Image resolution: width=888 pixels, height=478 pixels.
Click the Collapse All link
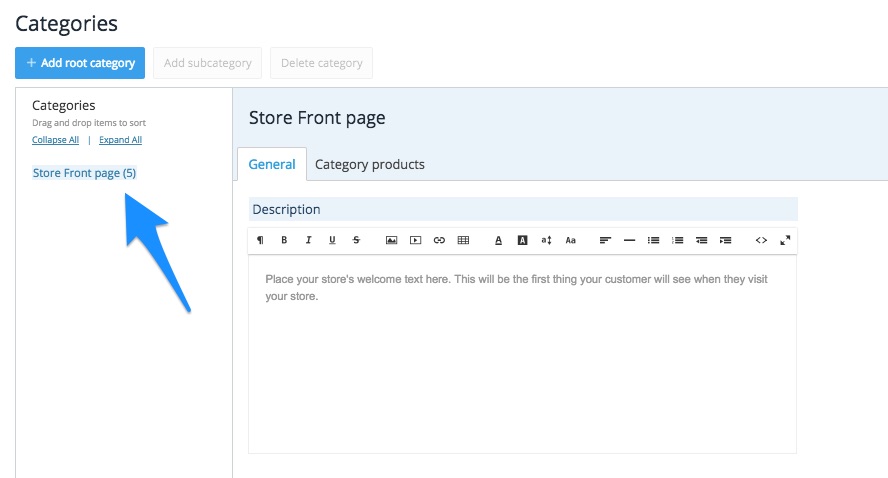[x=56, y=140]
